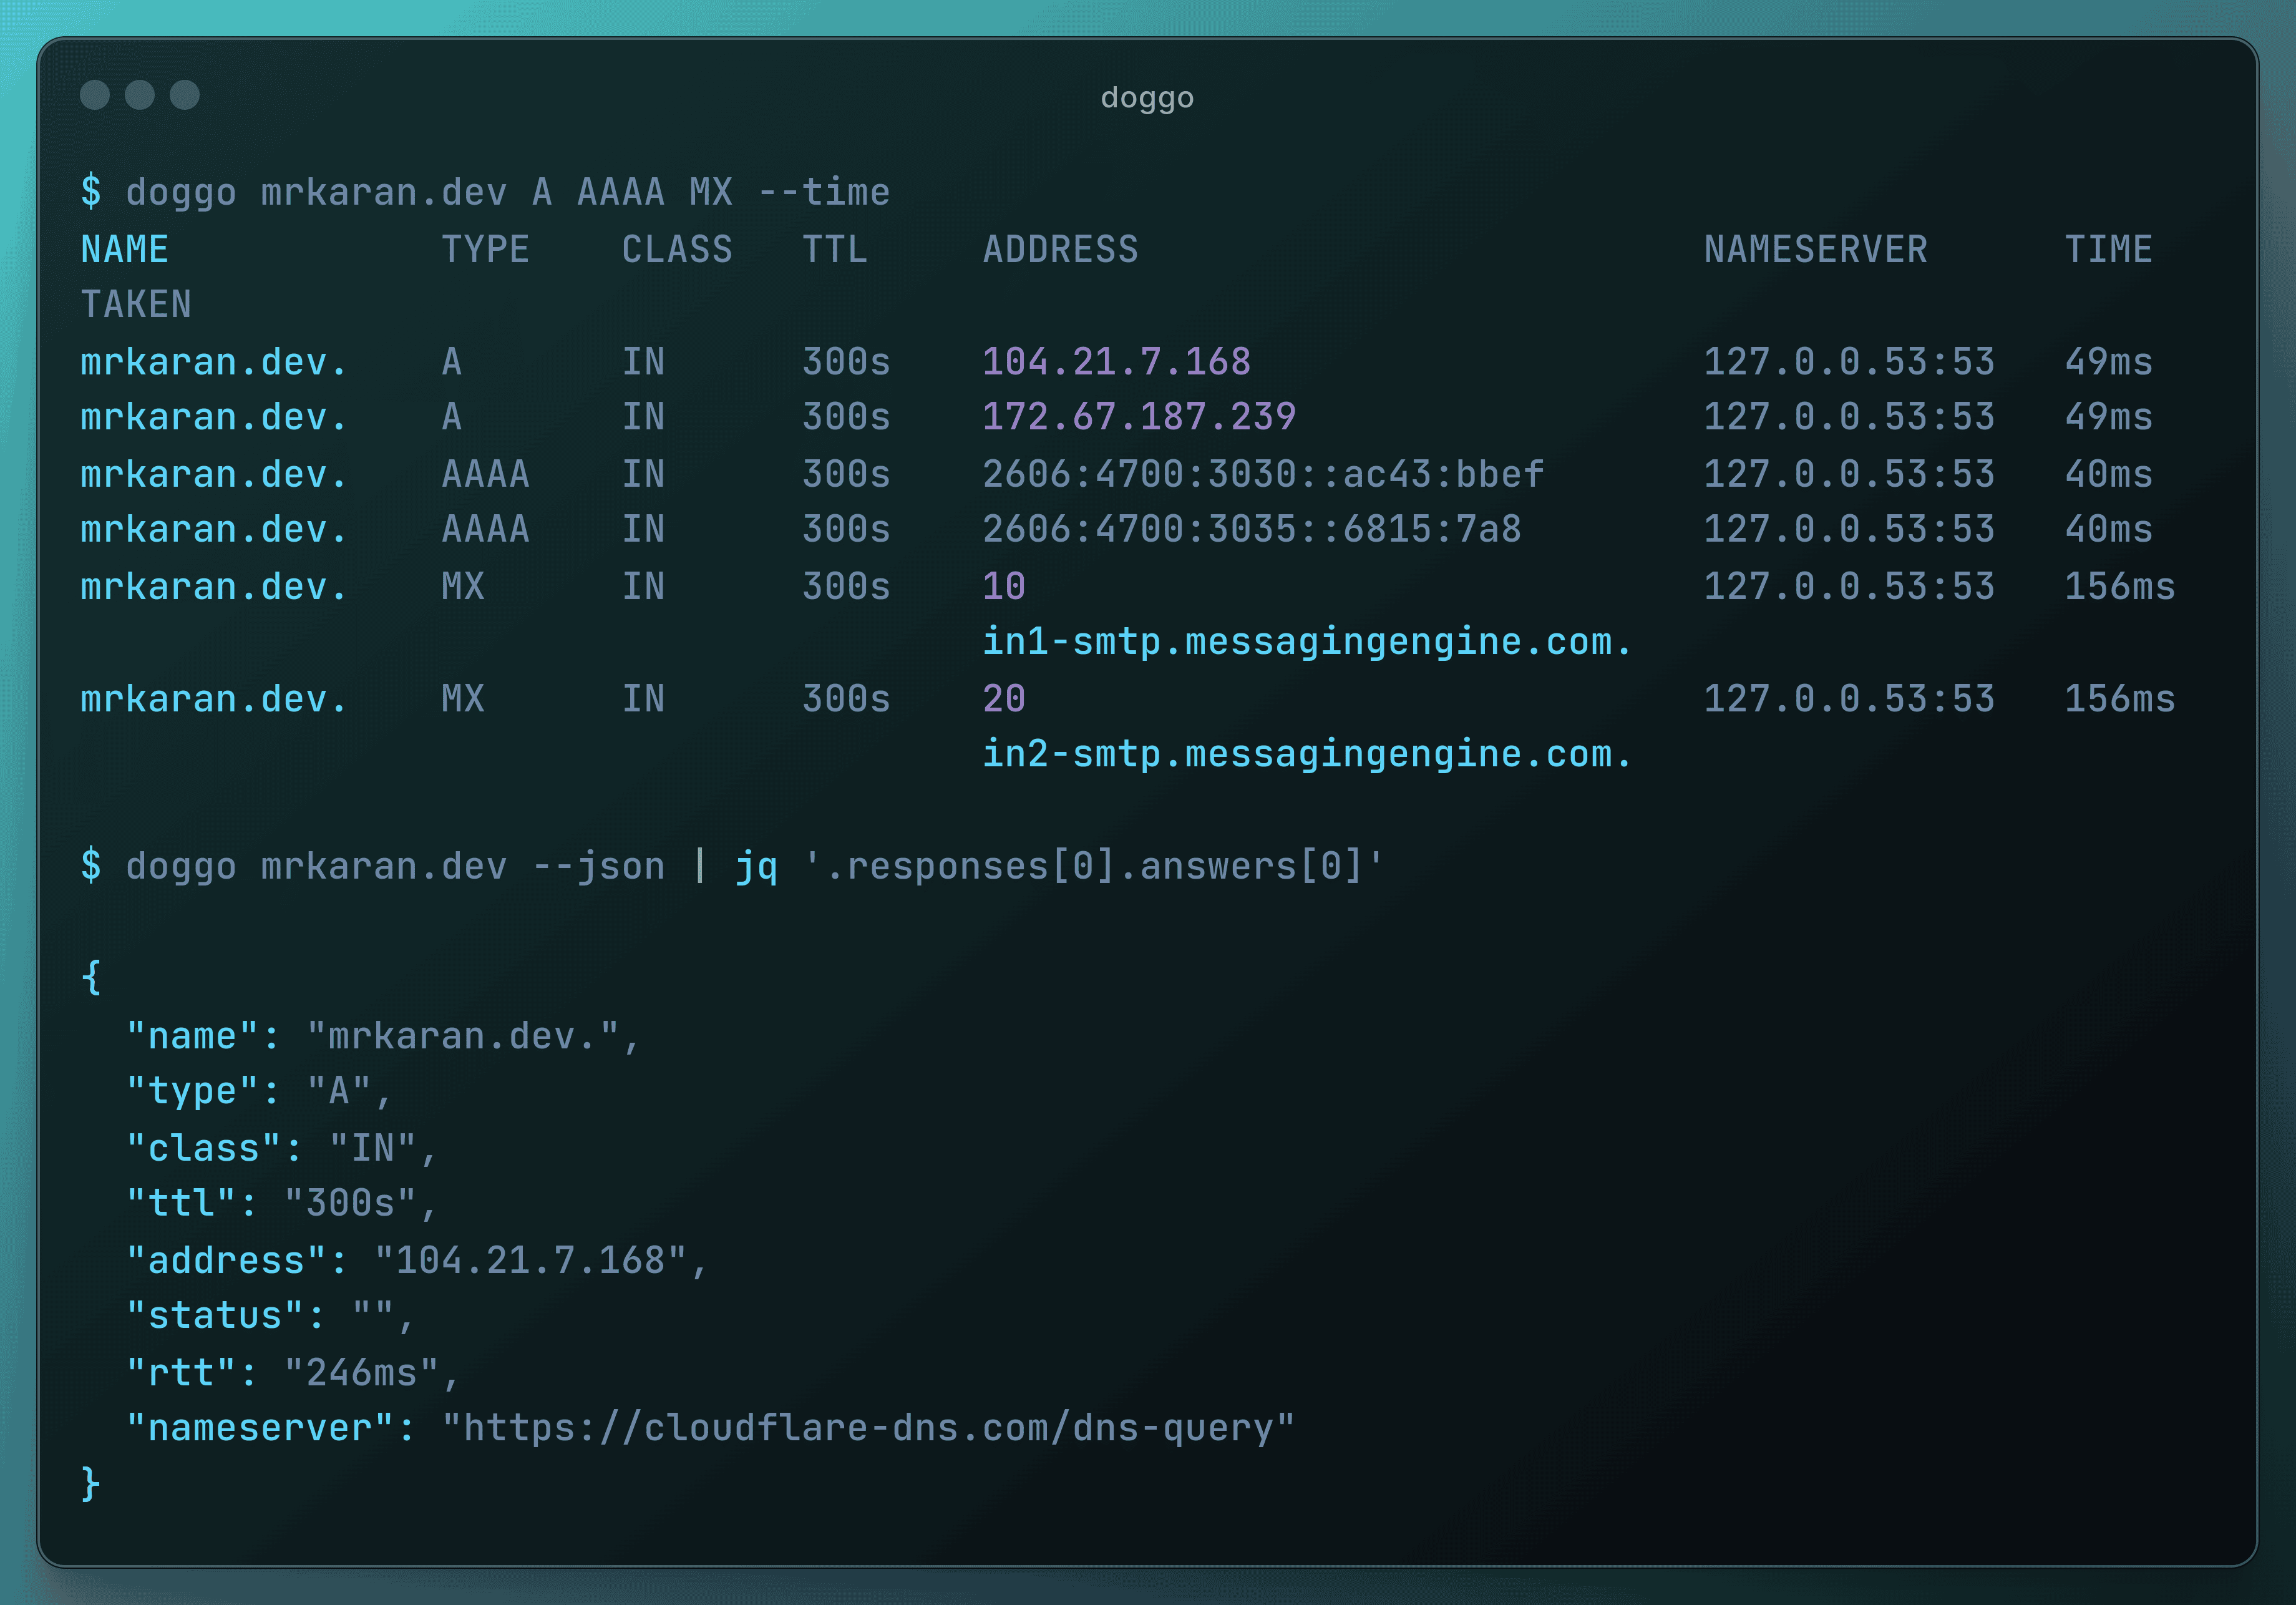Click the IP address 172.67.187.239
Viewport: 2296px width, 1605px height.
(x=1138, y=417)
